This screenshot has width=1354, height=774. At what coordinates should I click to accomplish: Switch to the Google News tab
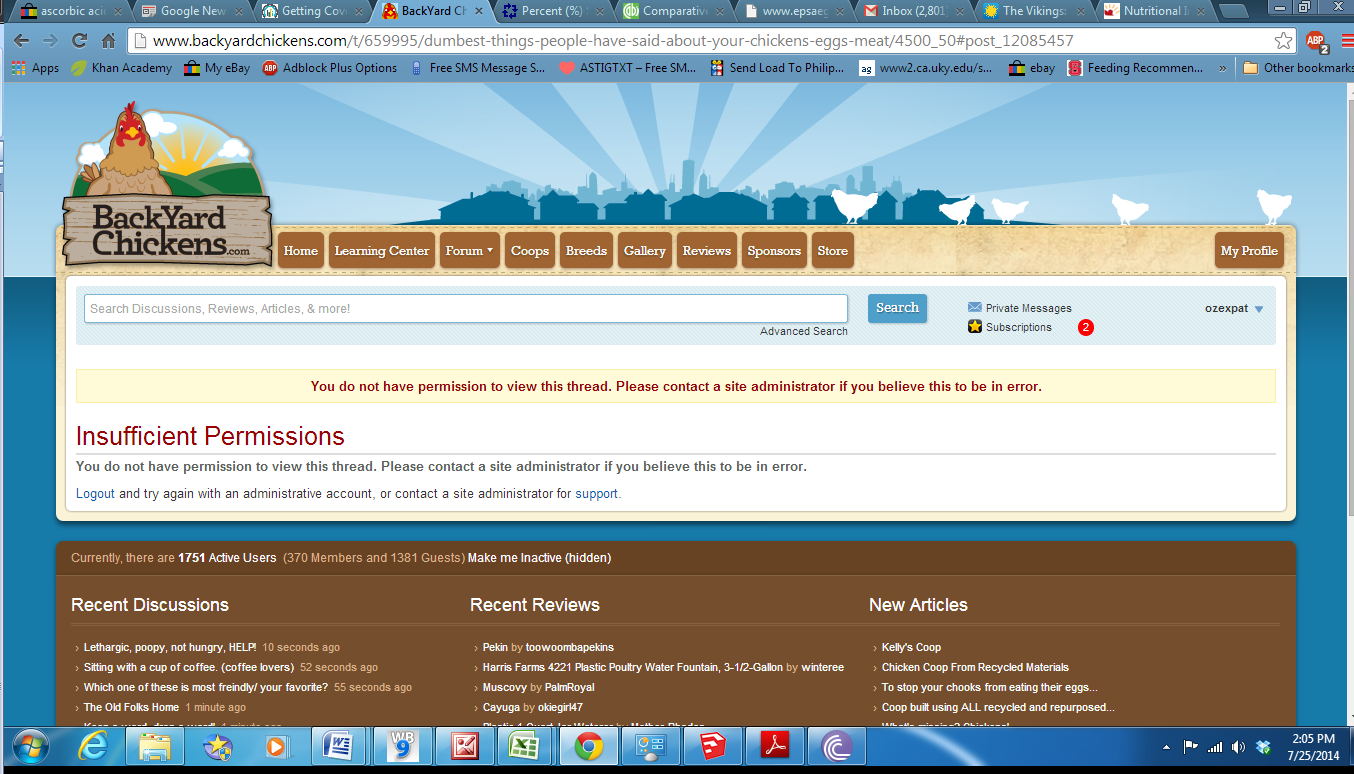pyautogui.click(x=191, y=11)
